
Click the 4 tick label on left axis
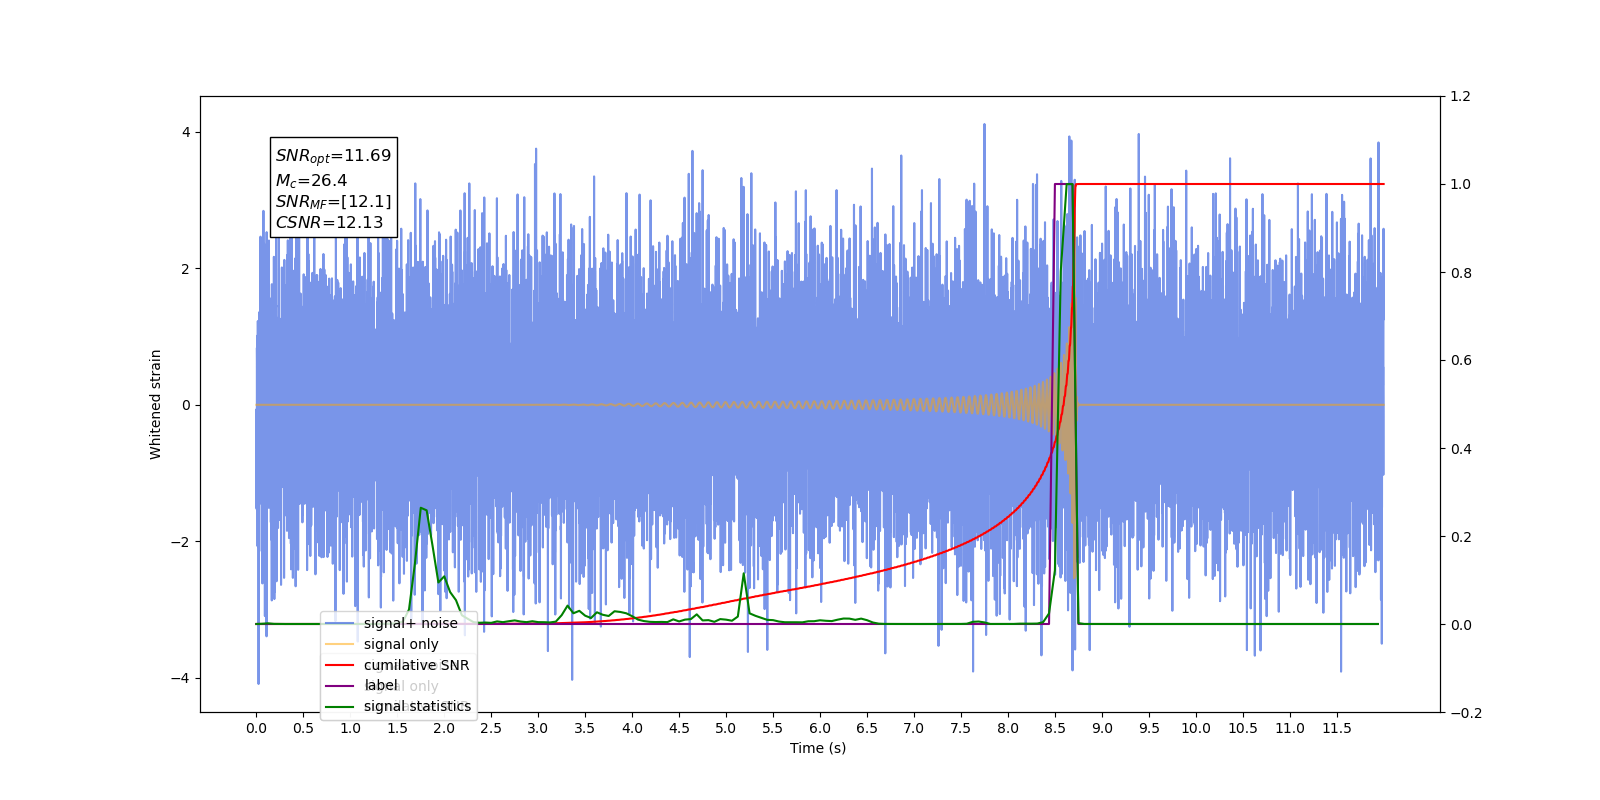(x=186, y=132)
